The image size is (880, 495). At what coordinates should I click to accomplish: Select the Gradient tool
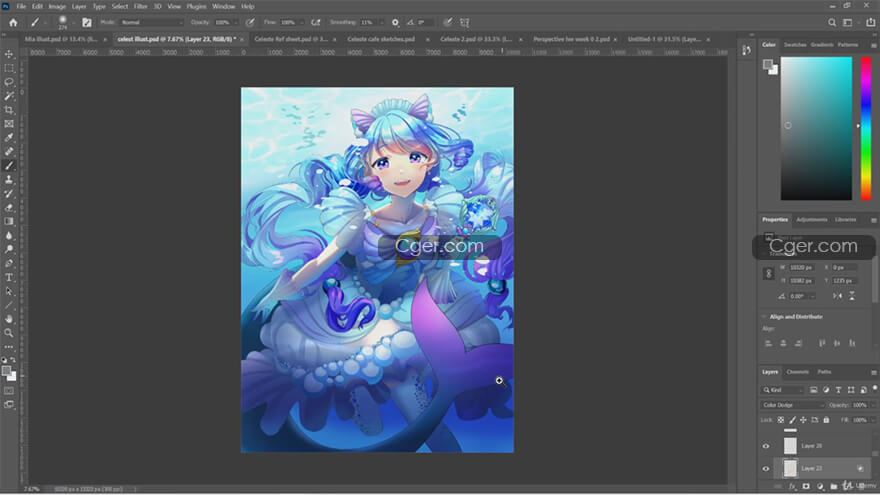(9, 221)
